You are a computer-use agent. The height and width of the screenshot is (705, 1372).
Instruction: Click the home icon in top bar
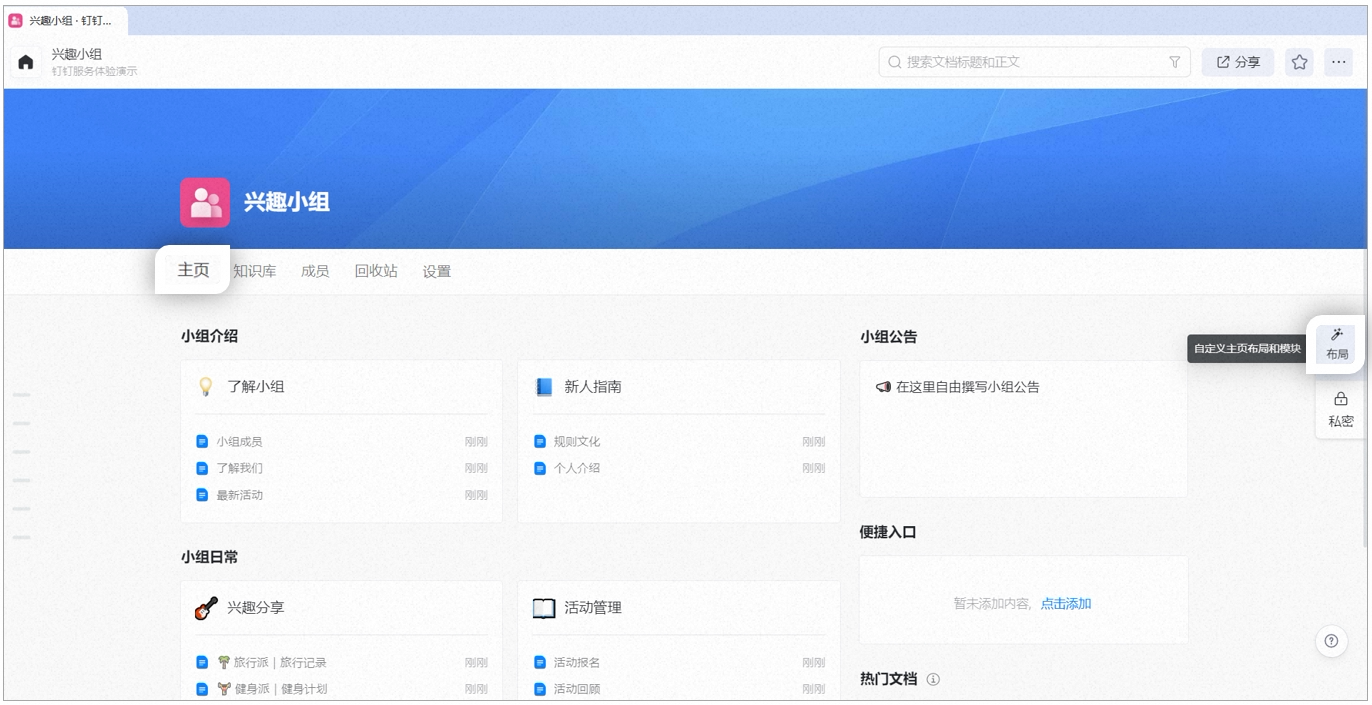(x=26, y=62)
